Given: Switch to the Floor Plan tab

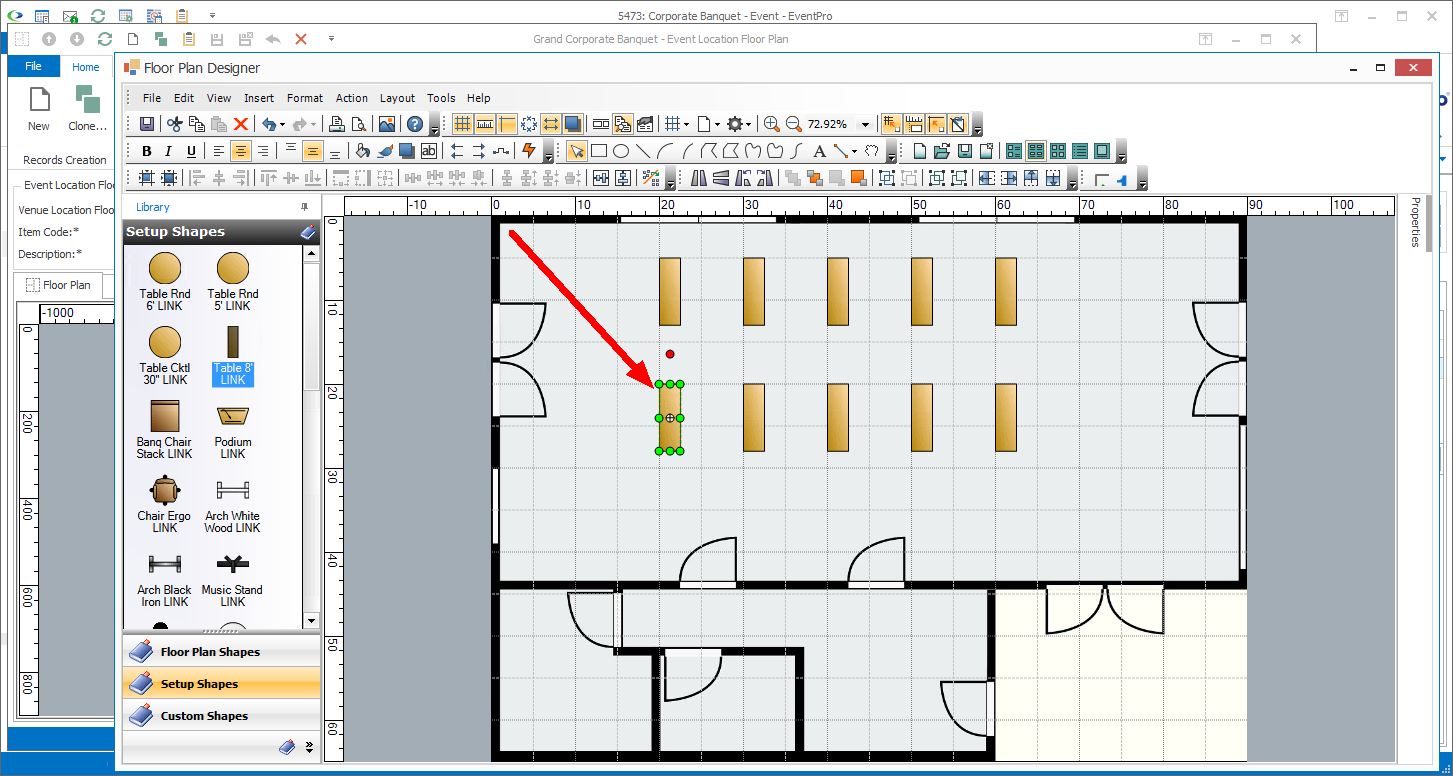Looking at the screenshot, I should [x=58, y=285].
